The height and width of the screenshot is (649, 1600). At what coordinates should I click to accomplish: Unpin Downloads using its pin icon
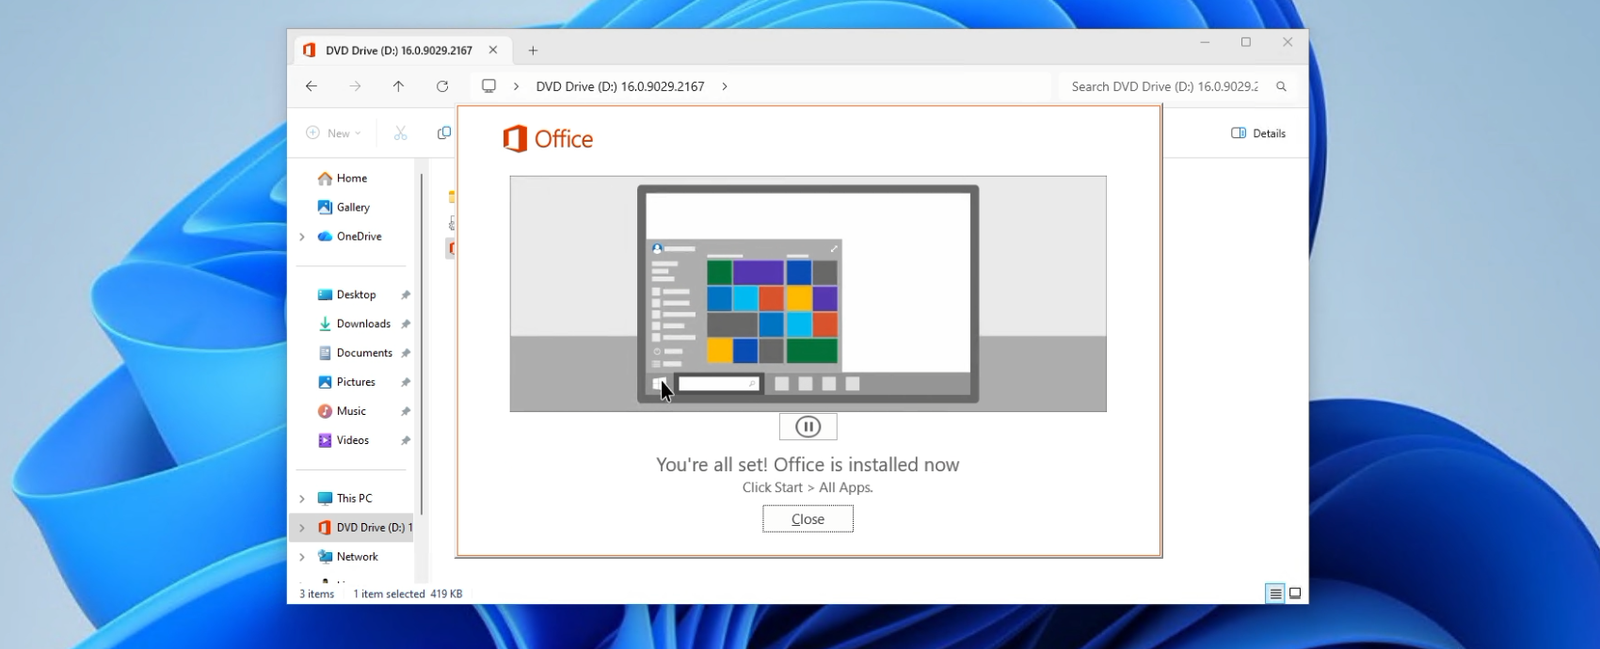click(405, 324)
